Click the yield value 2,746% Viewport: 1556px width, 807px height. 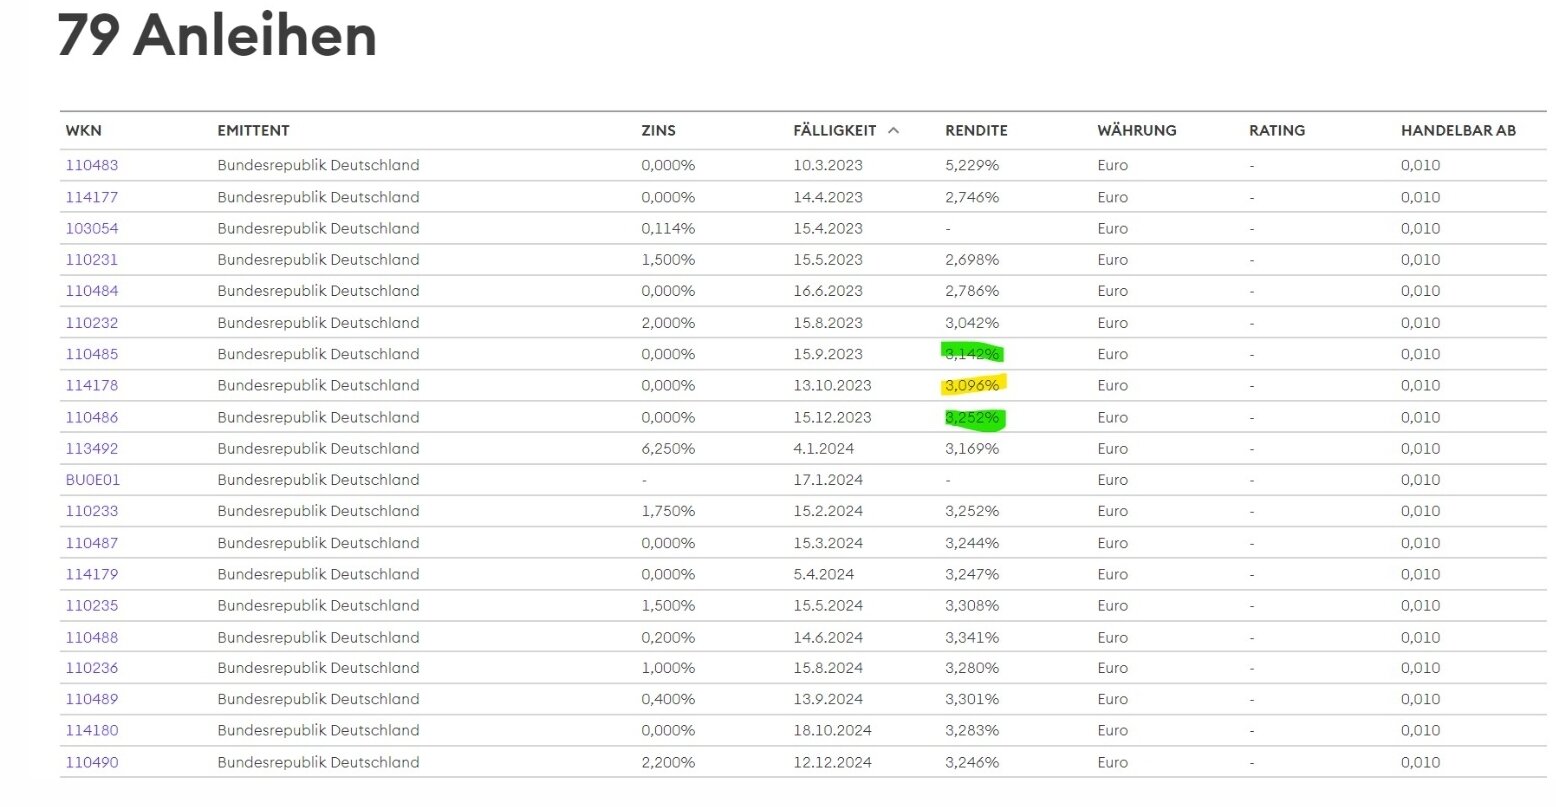pos(972,197)
